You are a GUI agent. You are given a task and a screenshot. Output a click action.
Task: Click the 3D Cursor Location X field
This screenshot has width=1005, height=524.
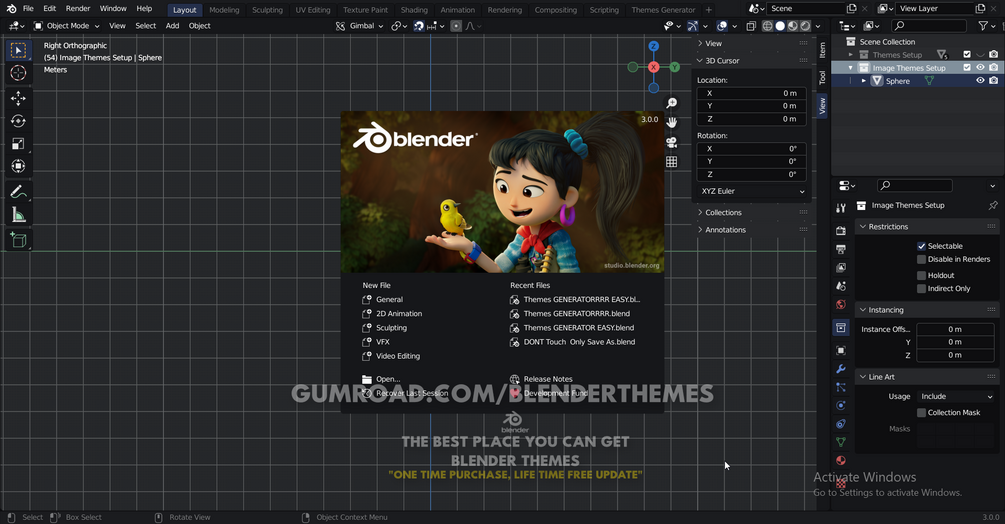tap(751, 94)
